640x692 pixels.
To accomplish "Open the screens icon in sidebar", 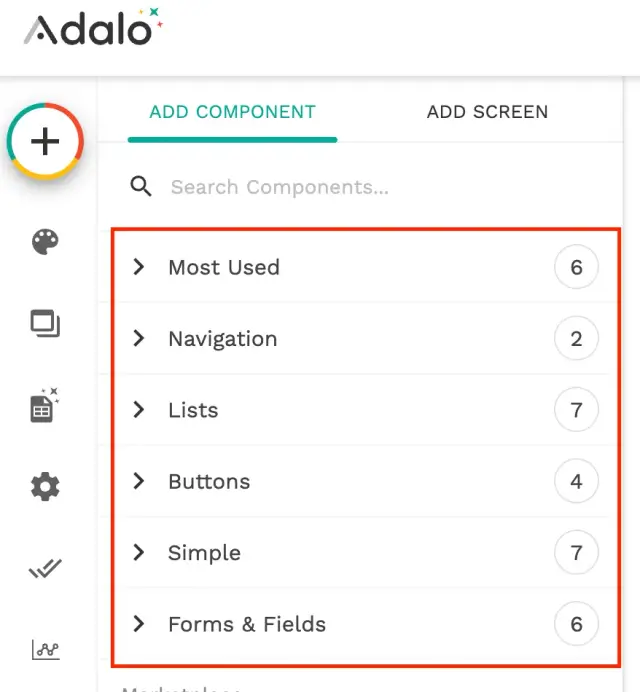I will click(x=45, y=324).
